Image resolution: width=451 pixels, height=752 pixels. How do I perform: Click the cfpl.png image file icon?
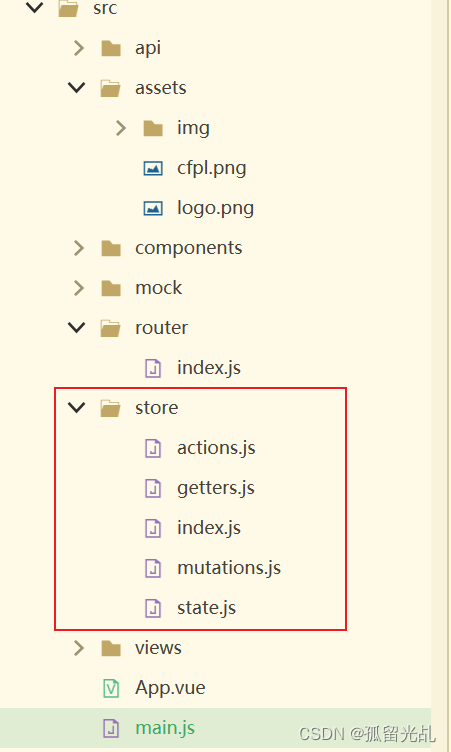pyautogui.click(x=153, y=168)
